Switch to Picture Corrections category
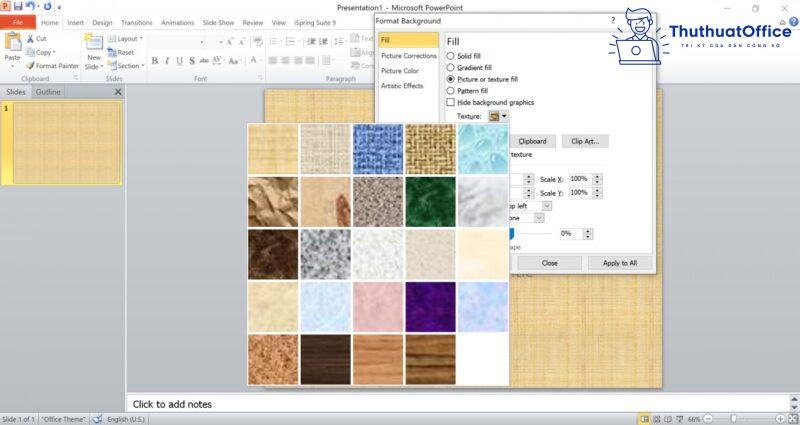The height and width of the screenshot is (425, 800). (x=408, y=56)
